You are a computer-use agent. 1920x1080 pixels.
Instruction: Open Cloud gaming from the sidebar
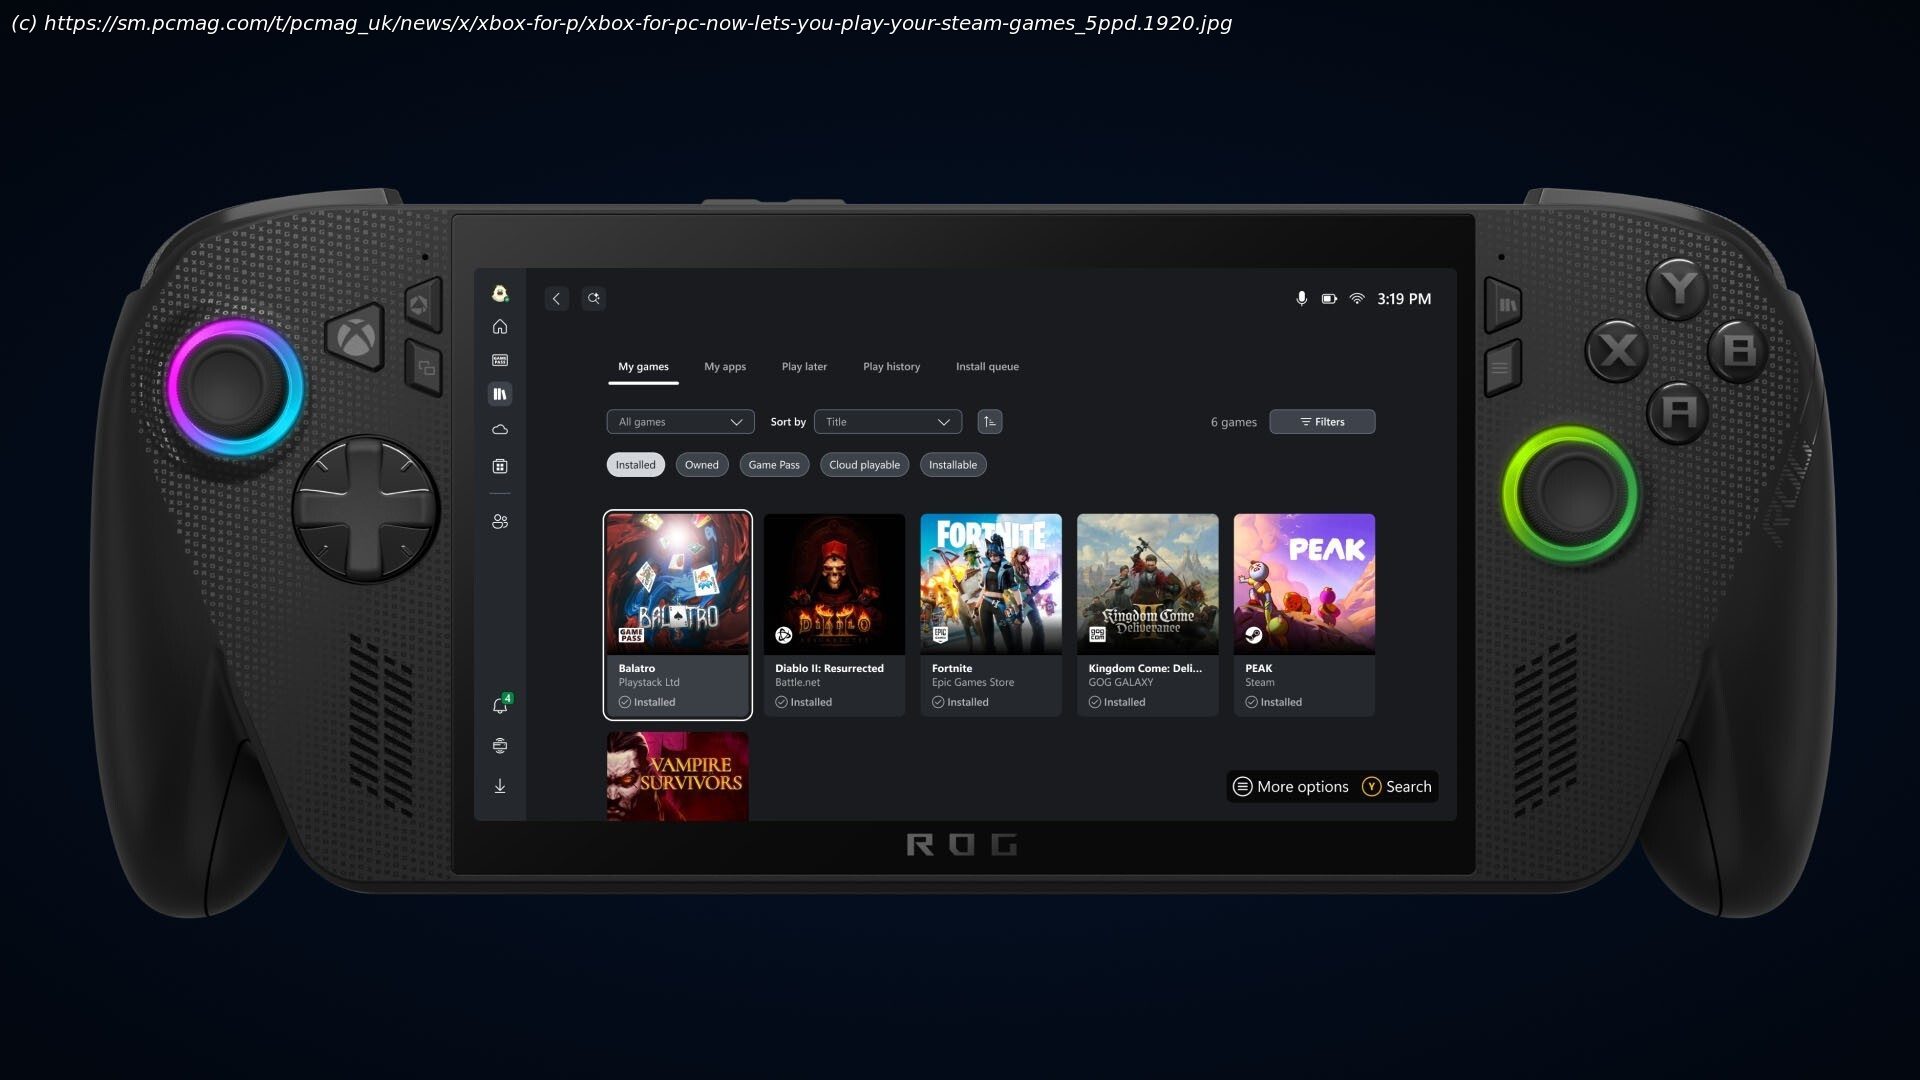[500, 430]
